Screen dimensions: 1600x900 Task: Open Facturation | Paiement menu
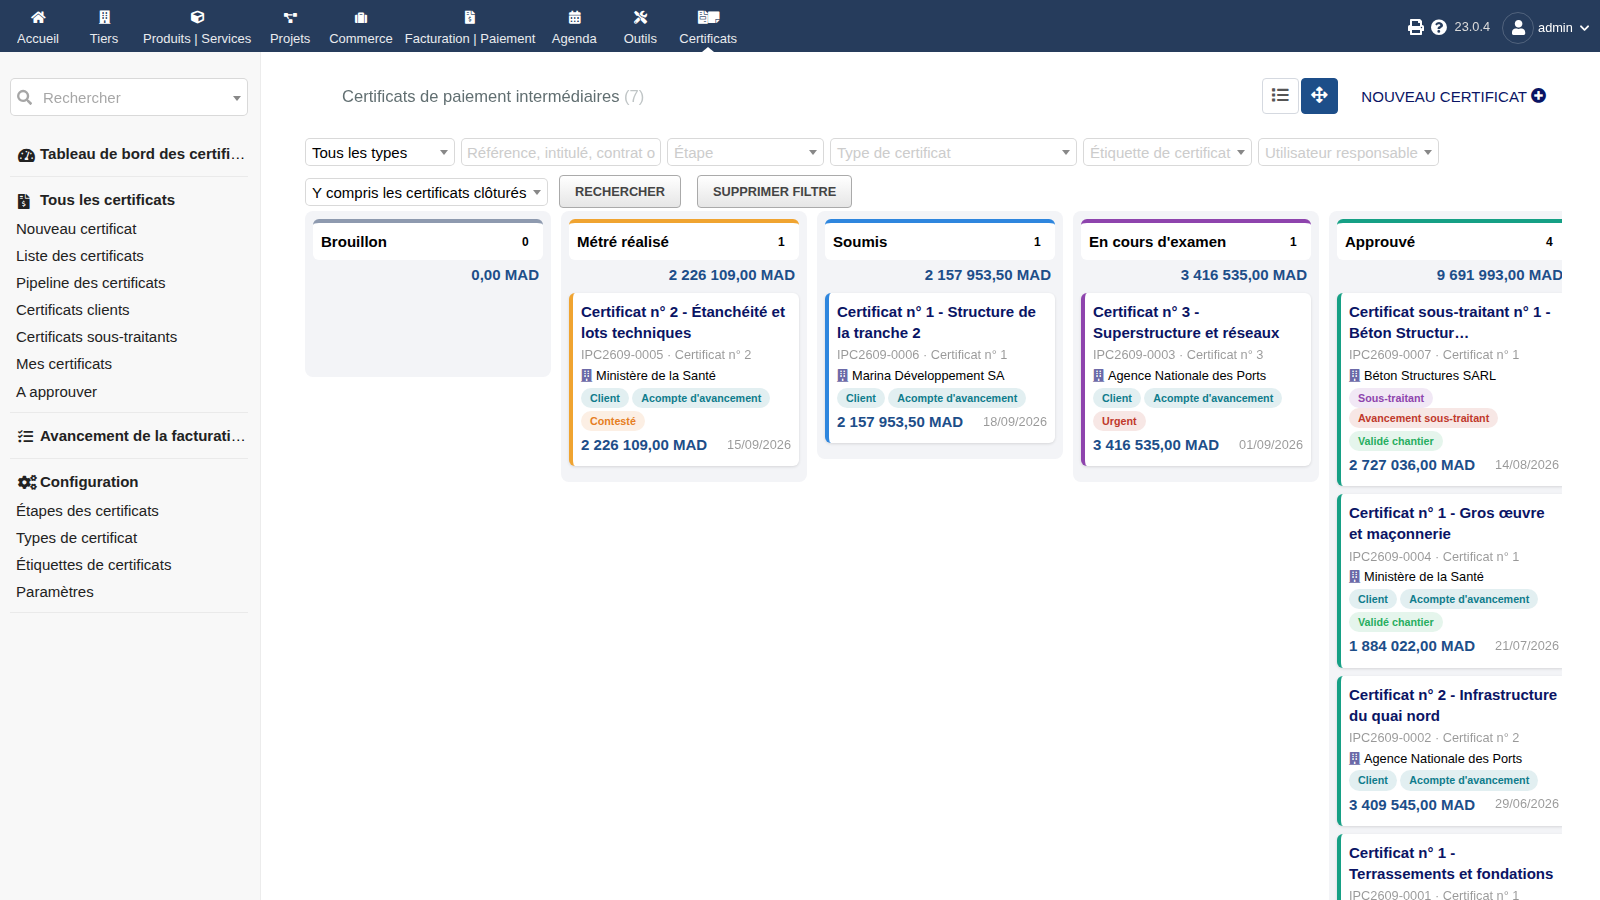coord(470,26)
